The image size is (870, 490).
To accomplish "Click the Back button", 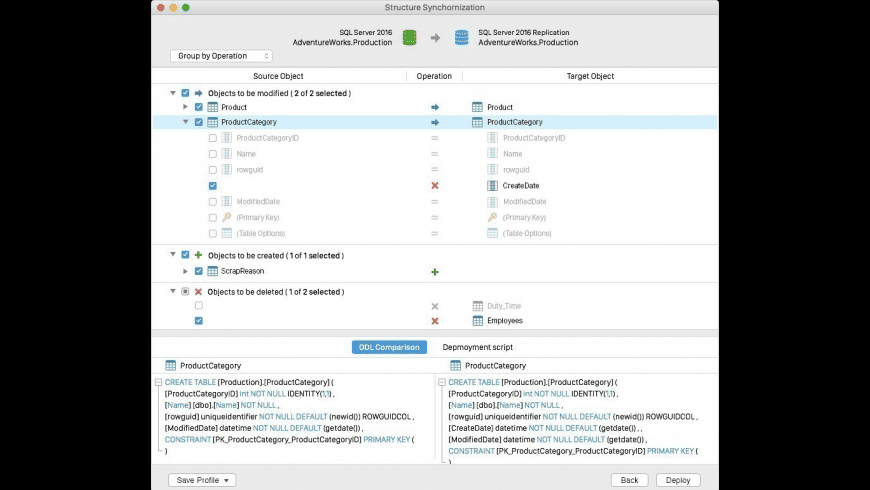I will click(629, 480).
